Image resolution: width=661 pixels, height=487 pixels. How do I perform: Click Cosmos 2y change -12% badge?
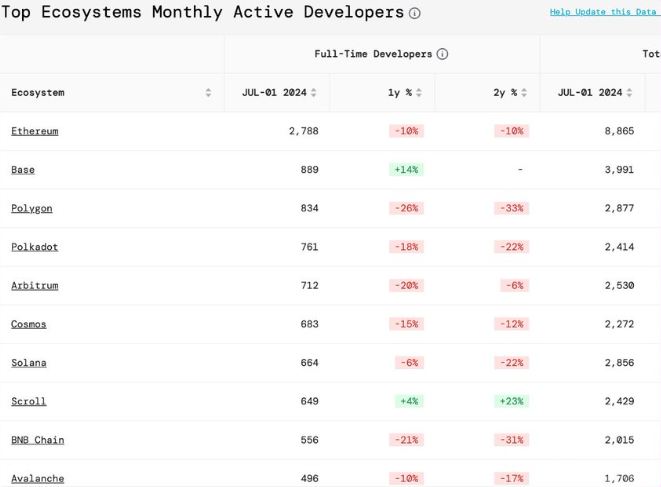click(512, 324)
